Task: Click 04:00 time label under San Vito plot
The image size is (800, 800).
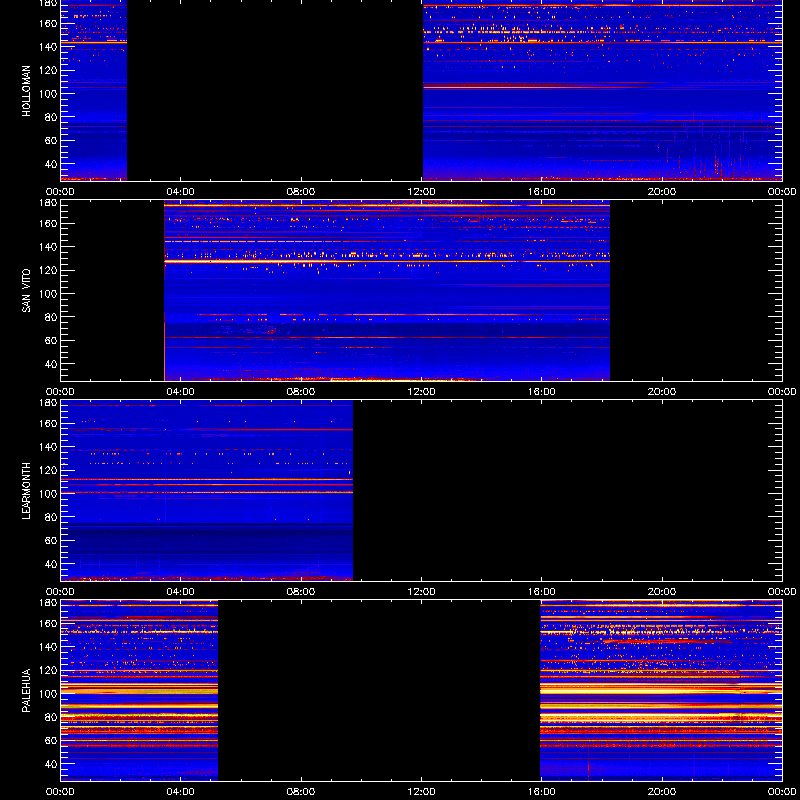Action: [180, 392]
